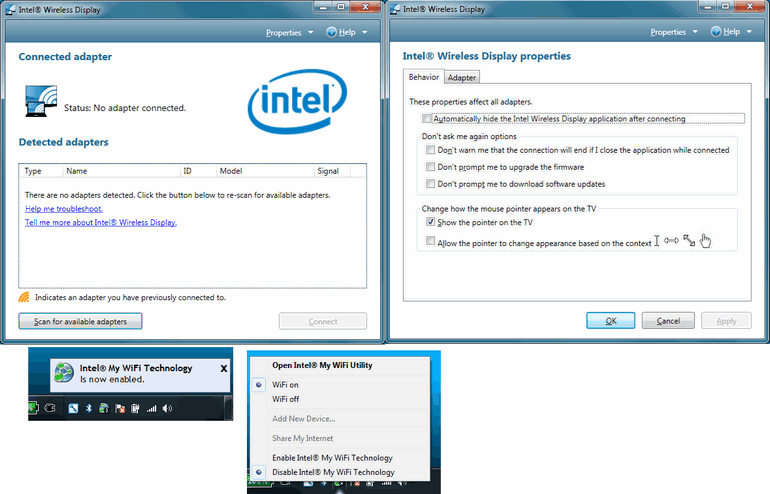Click the Action Center flag tray icon
The height and width of the screenshot is (494, 770).
[x=120, y=408]
